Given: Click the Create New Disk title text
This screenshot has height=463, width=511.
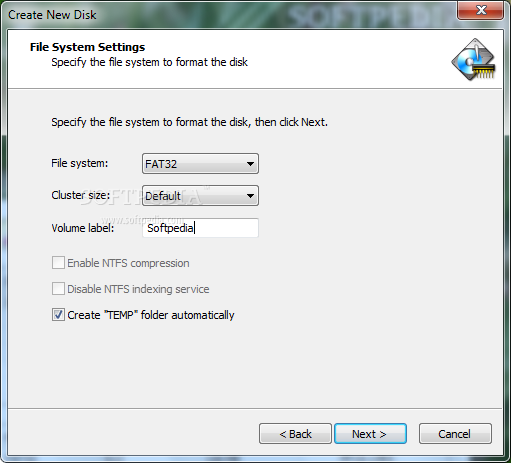Looking at the screenshot, I should 52,15.
